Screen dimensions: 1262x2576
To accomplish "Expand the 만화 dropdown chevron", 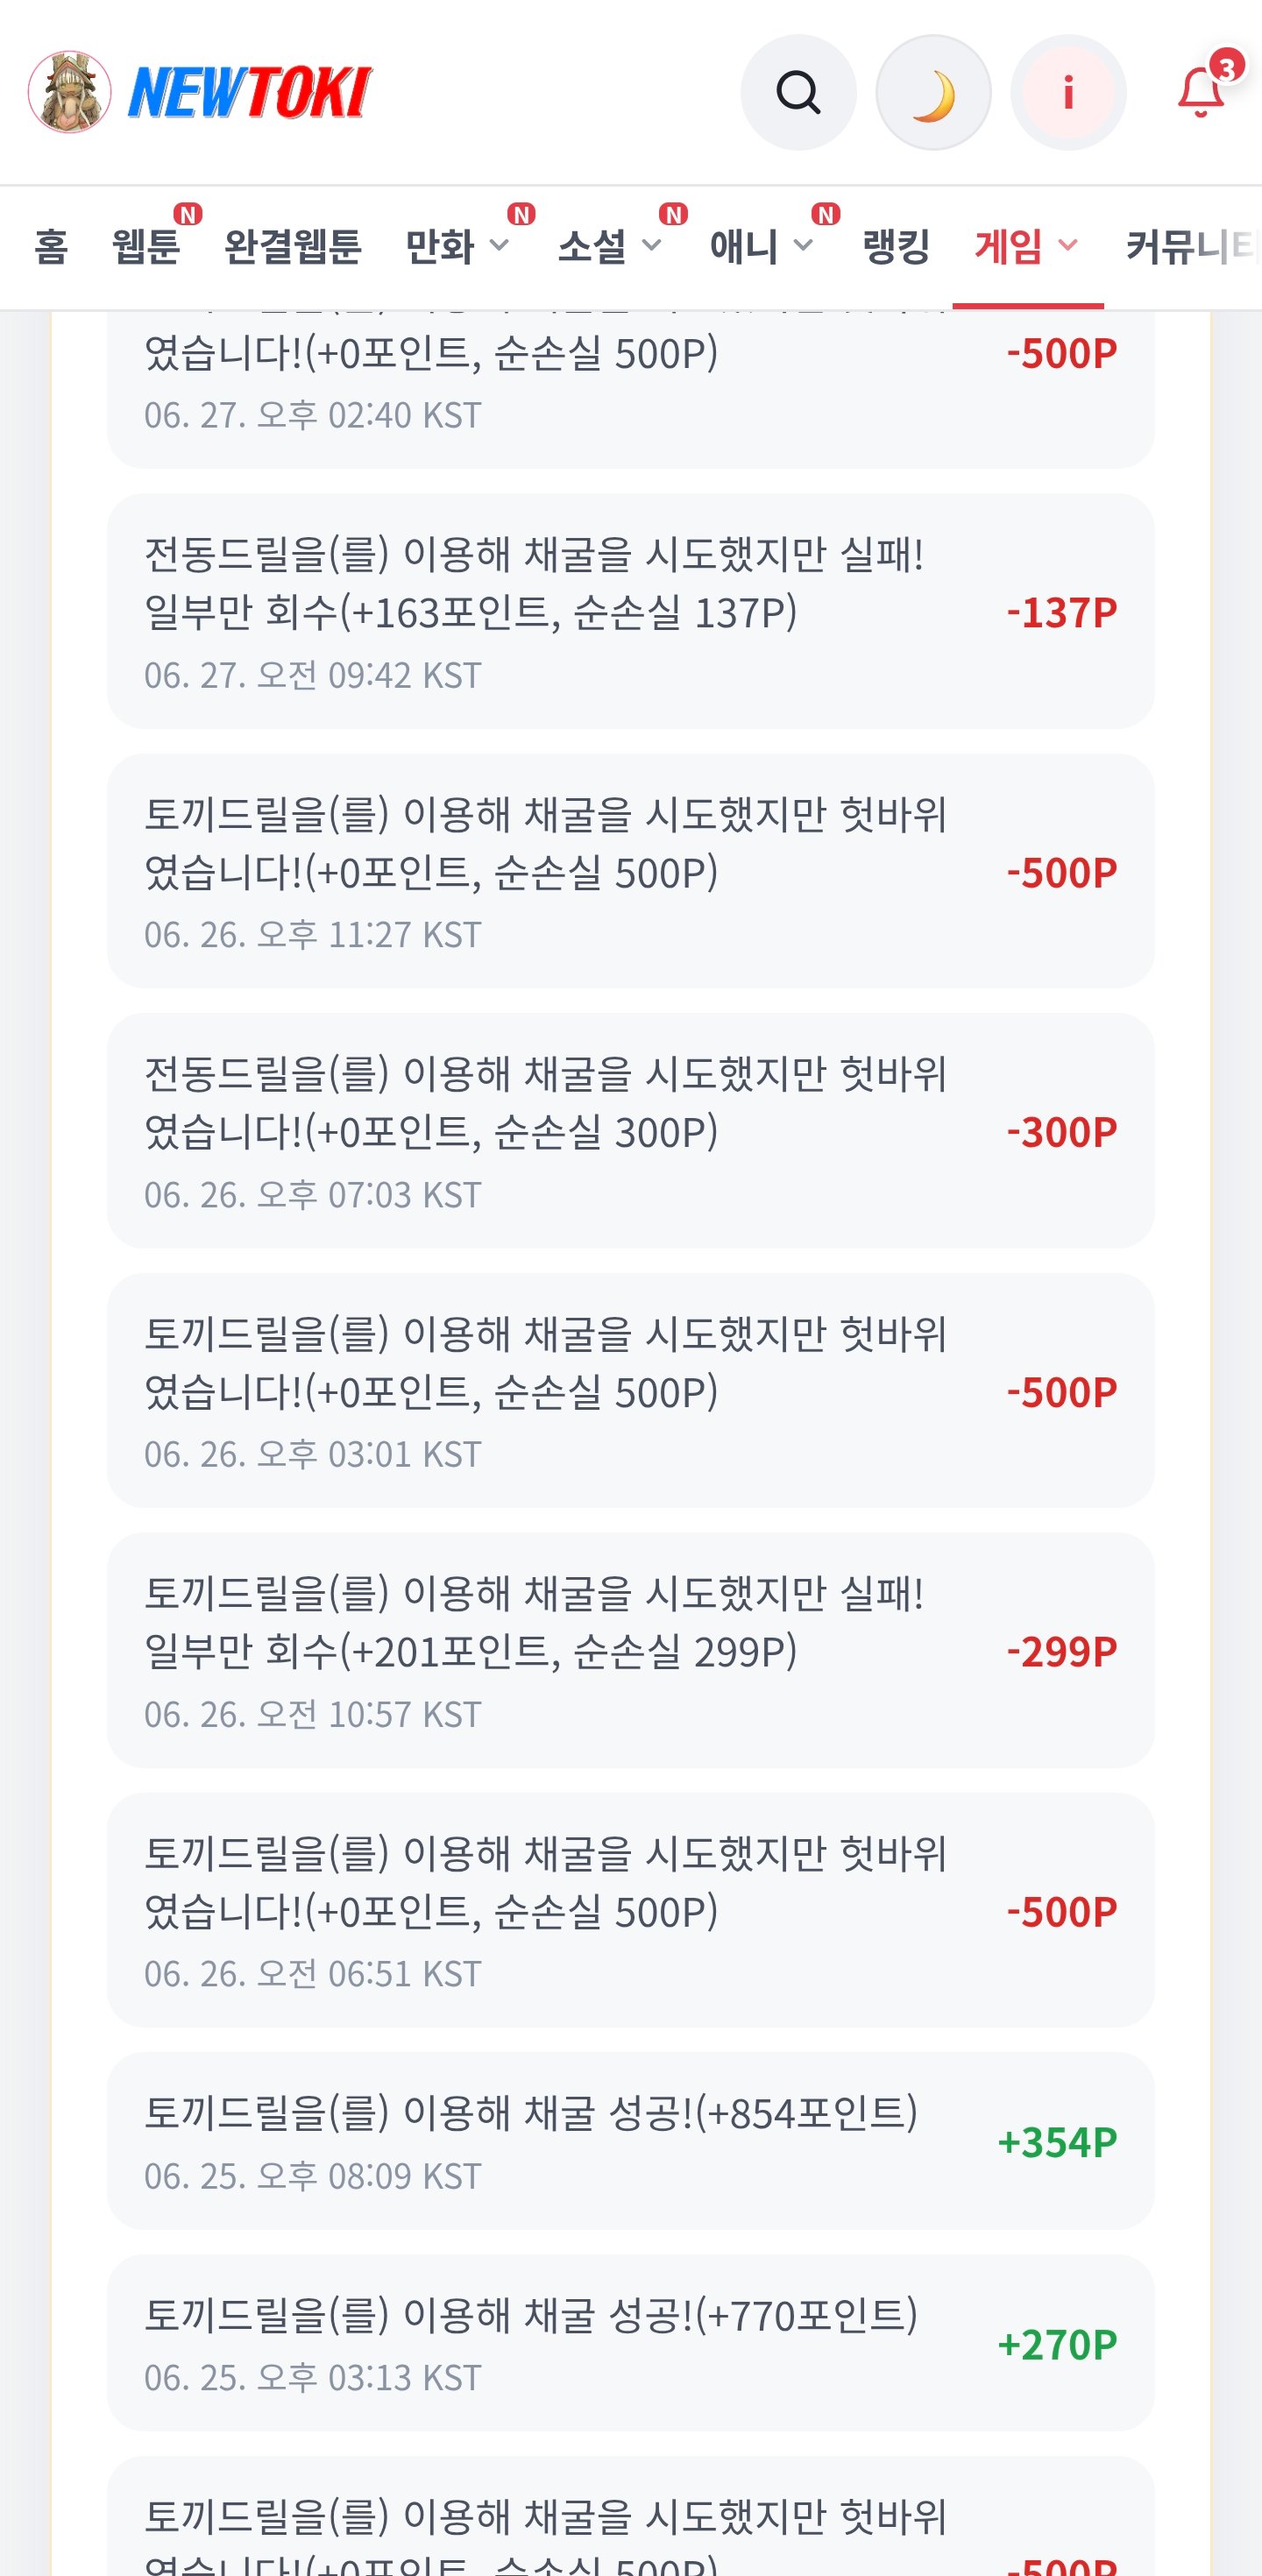I will [499, 245].
